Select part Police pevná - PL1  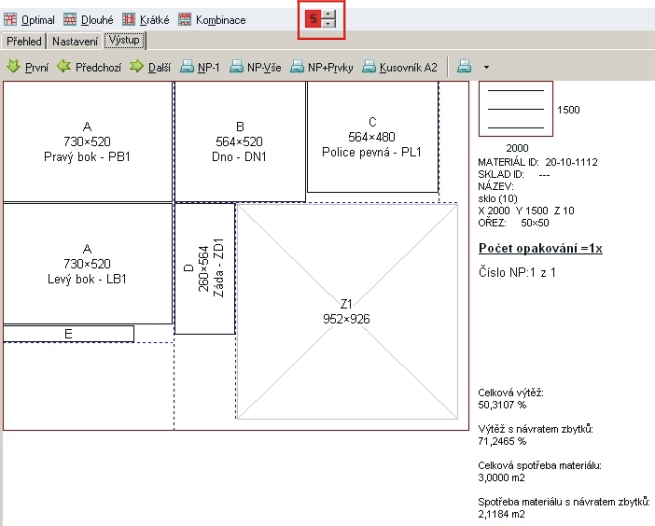click(x=372, y=137)
